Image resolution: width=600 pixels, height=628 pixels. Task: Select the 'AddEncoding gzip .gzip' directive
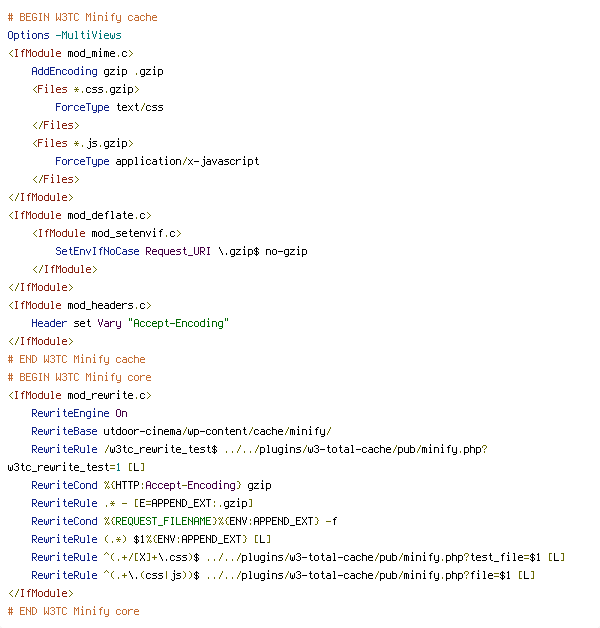click(97, 71)
